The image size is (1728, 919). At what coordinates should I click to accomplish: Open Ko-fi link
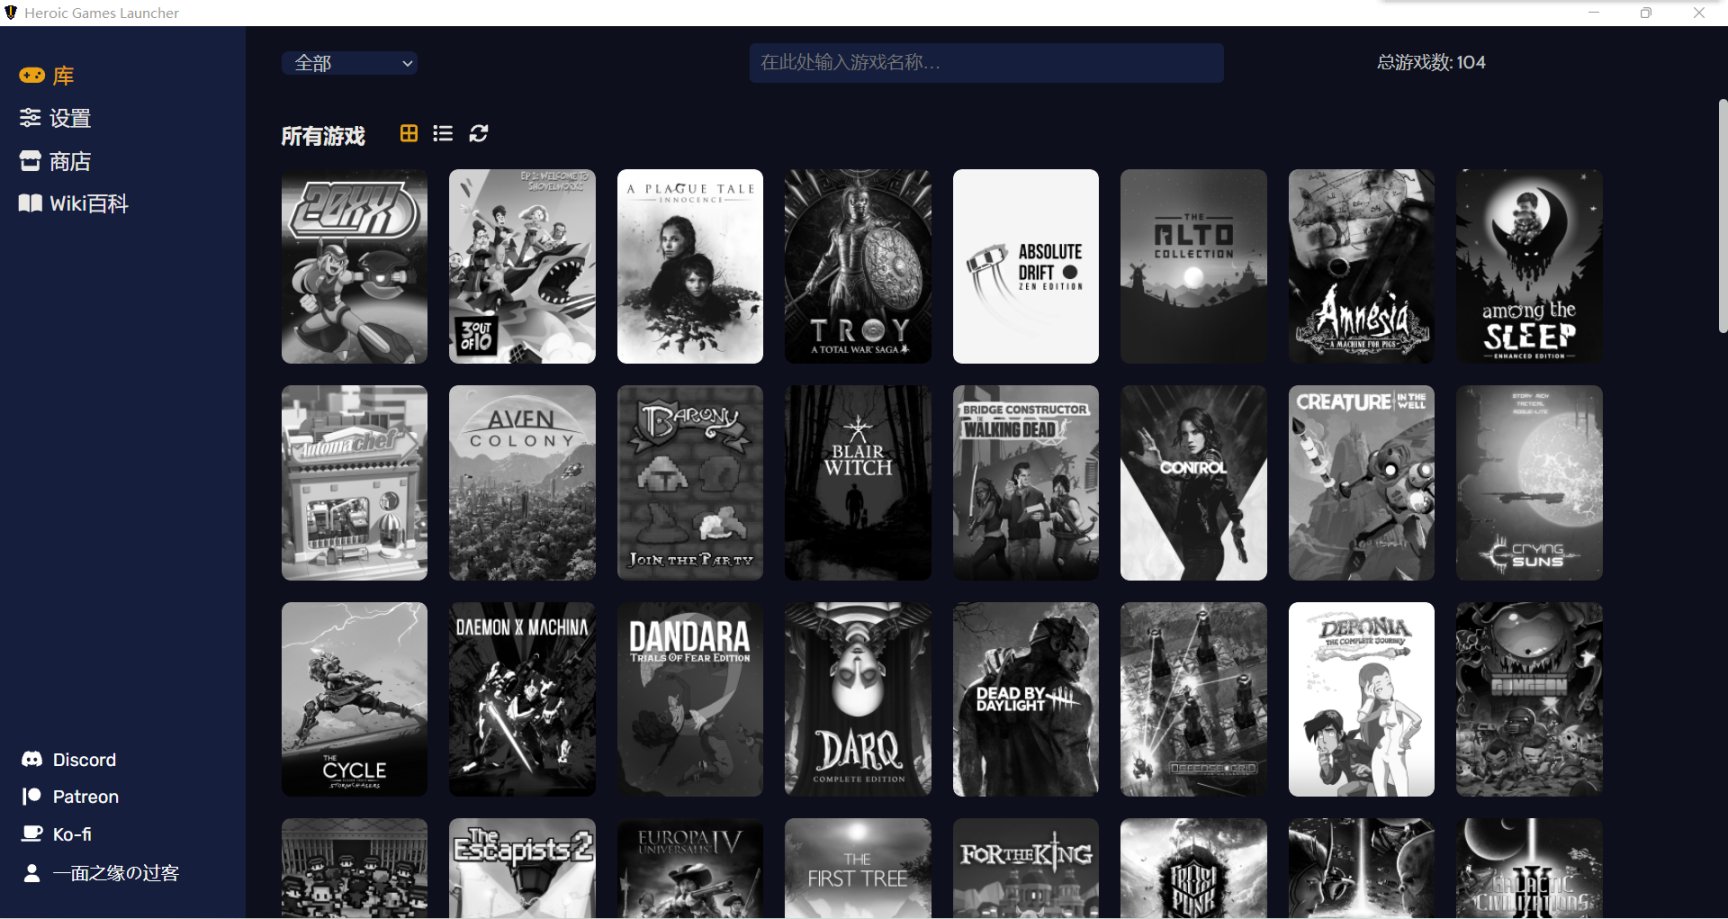(57, 834)
